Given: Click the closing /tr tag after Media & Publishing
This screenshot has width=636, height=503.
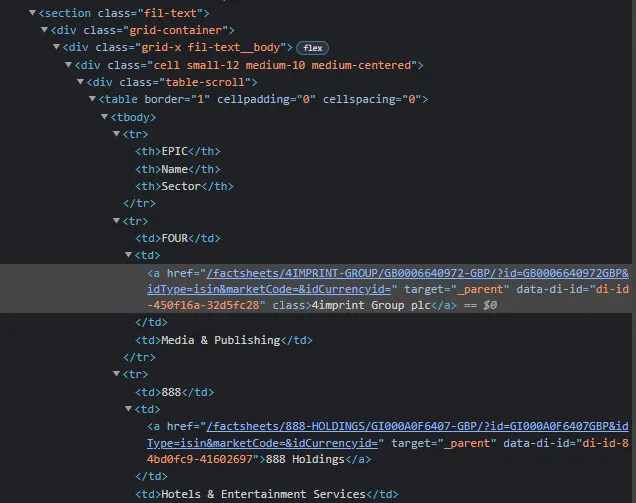Looking at the screenshot, I should (x=139, y=357).
